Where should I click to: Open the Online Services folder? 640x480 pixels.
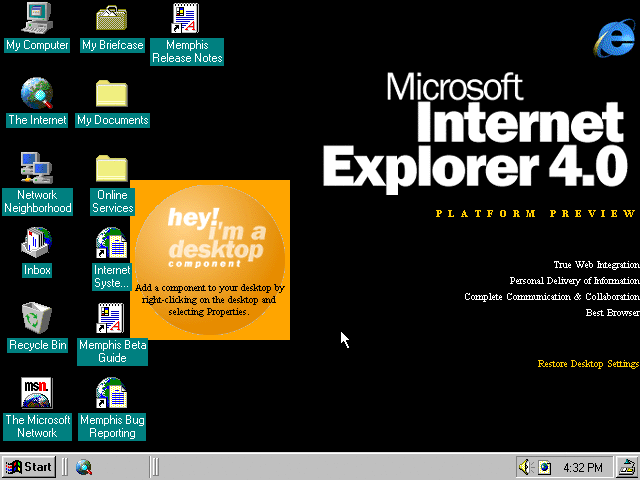[112, 184]
